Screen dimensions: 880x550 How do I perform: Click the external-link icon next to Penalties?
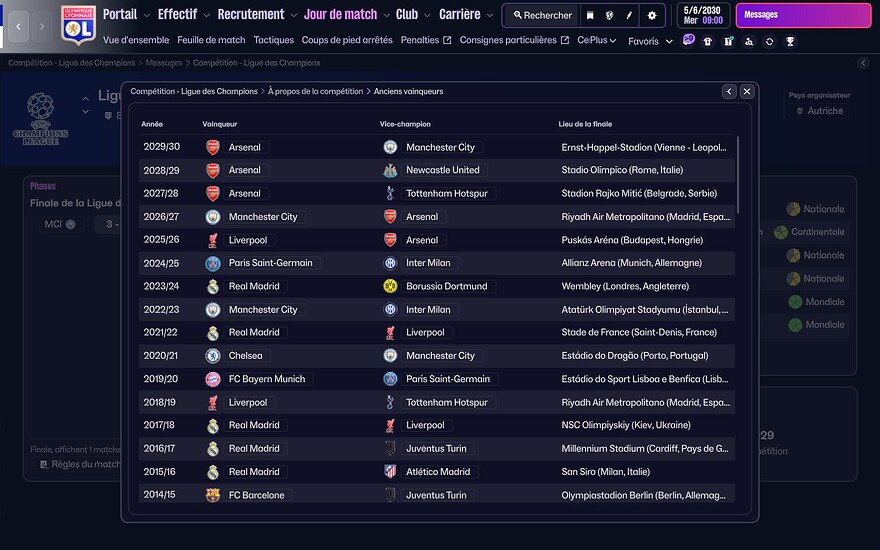[447, 40]
